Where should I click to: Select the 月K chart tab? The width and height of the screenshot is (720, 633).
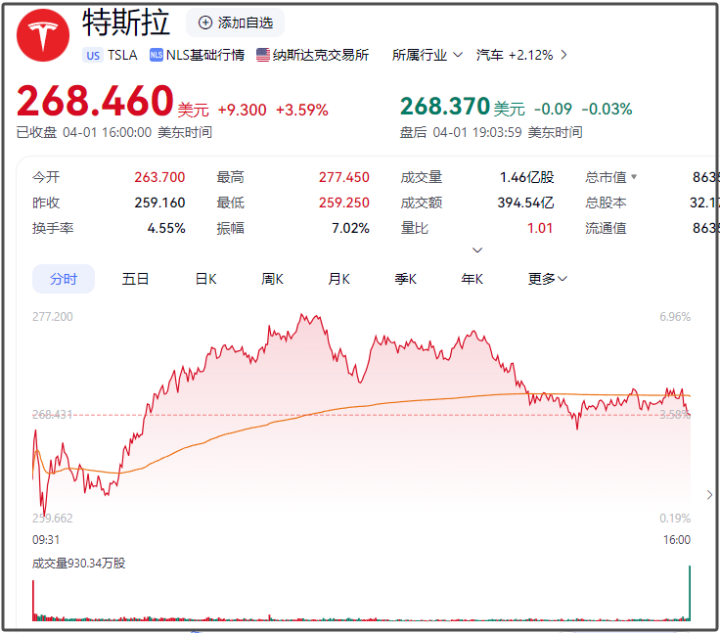coord(339,279)
